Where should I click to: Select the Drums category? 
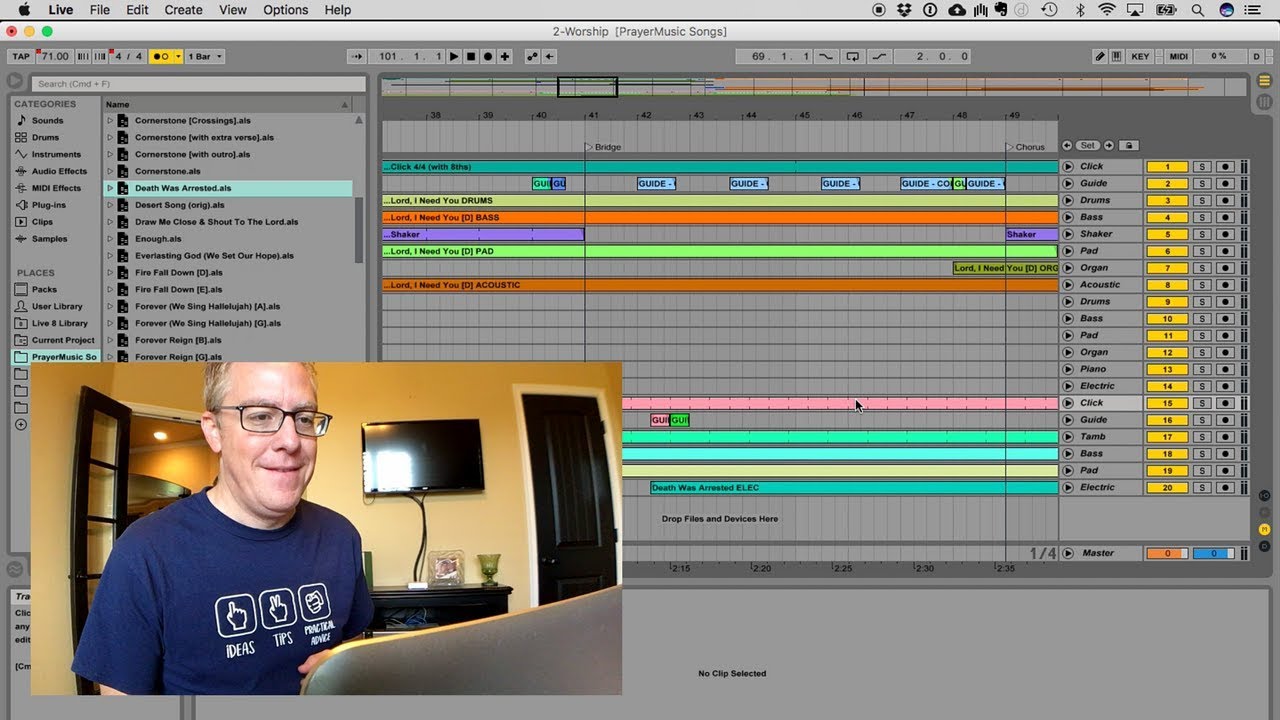coord(45,137)
